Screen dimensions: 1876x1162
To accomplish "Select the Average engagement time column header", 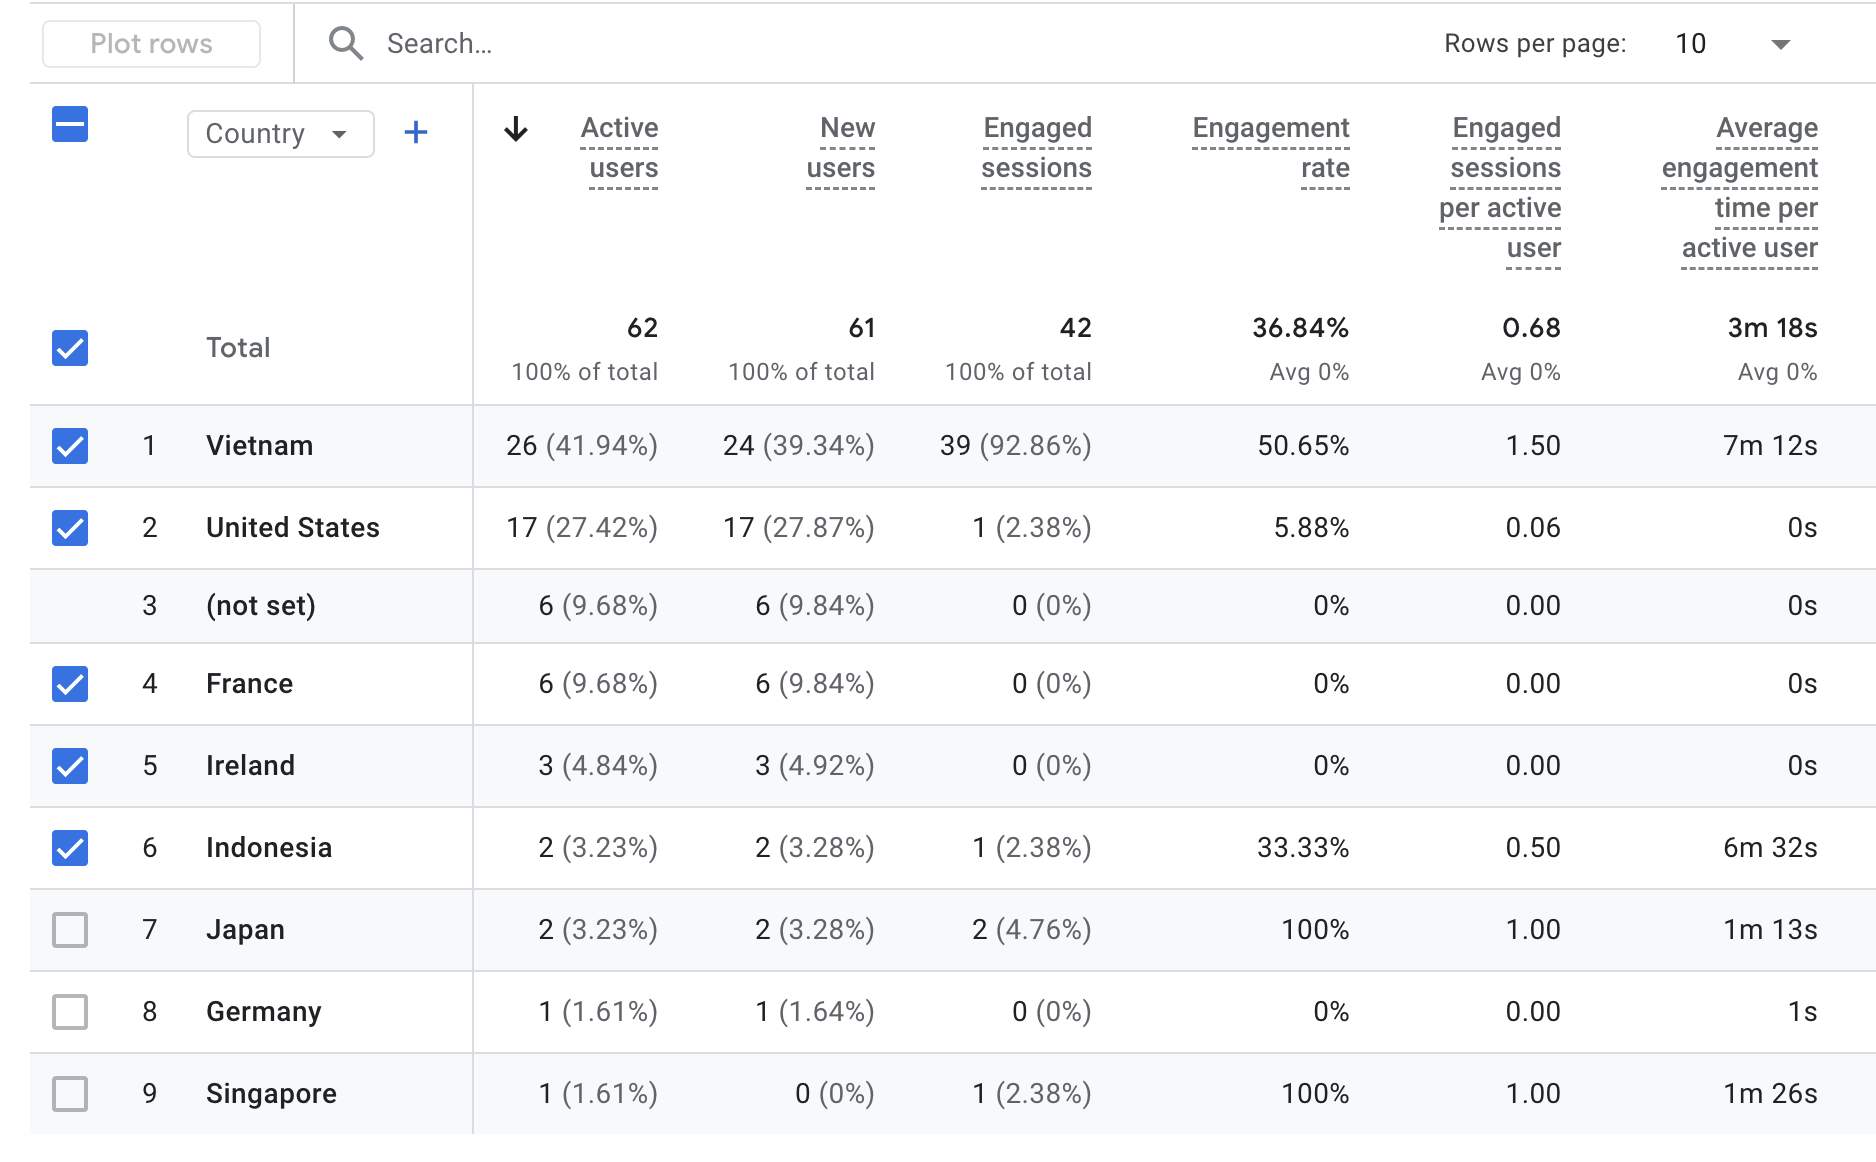I will pyautogui.click(x=1741, y=188).
